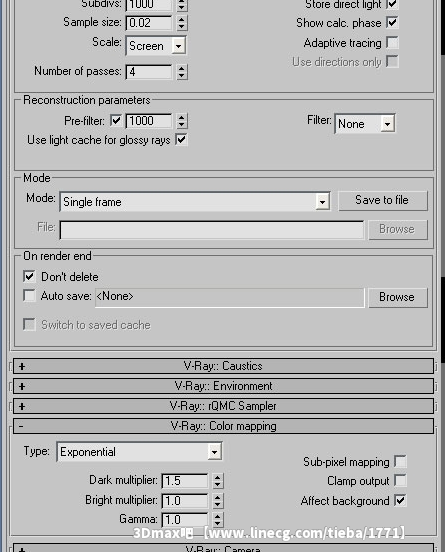This screenshot has height=552, width=445.
Task: Click the Pre-filter value field
Action: pos(149,121)
